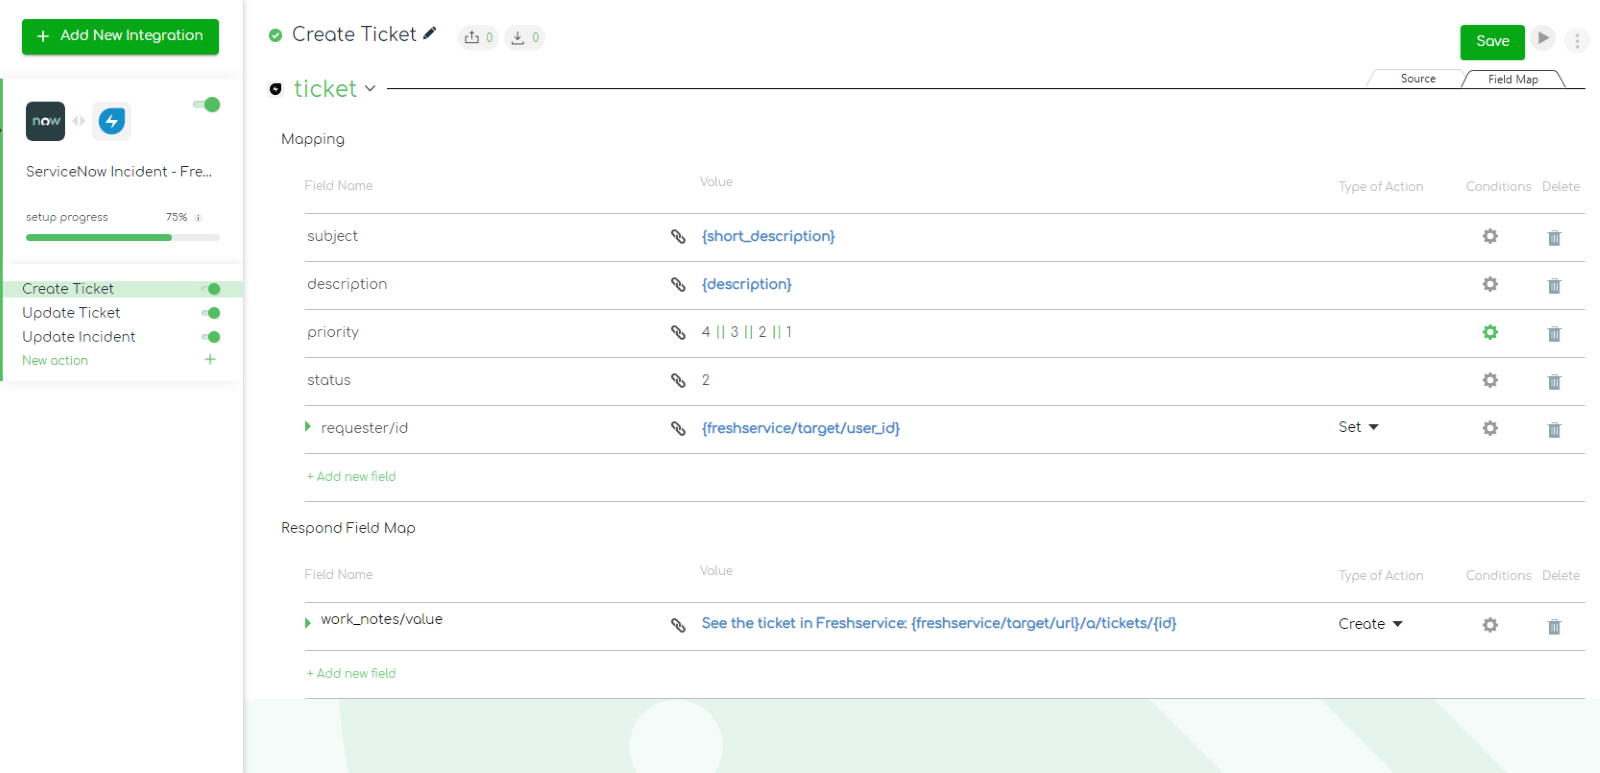The image size is (1600, 773).
Task: Open the Create type of action dropdown
Action: click(1371, 624)
